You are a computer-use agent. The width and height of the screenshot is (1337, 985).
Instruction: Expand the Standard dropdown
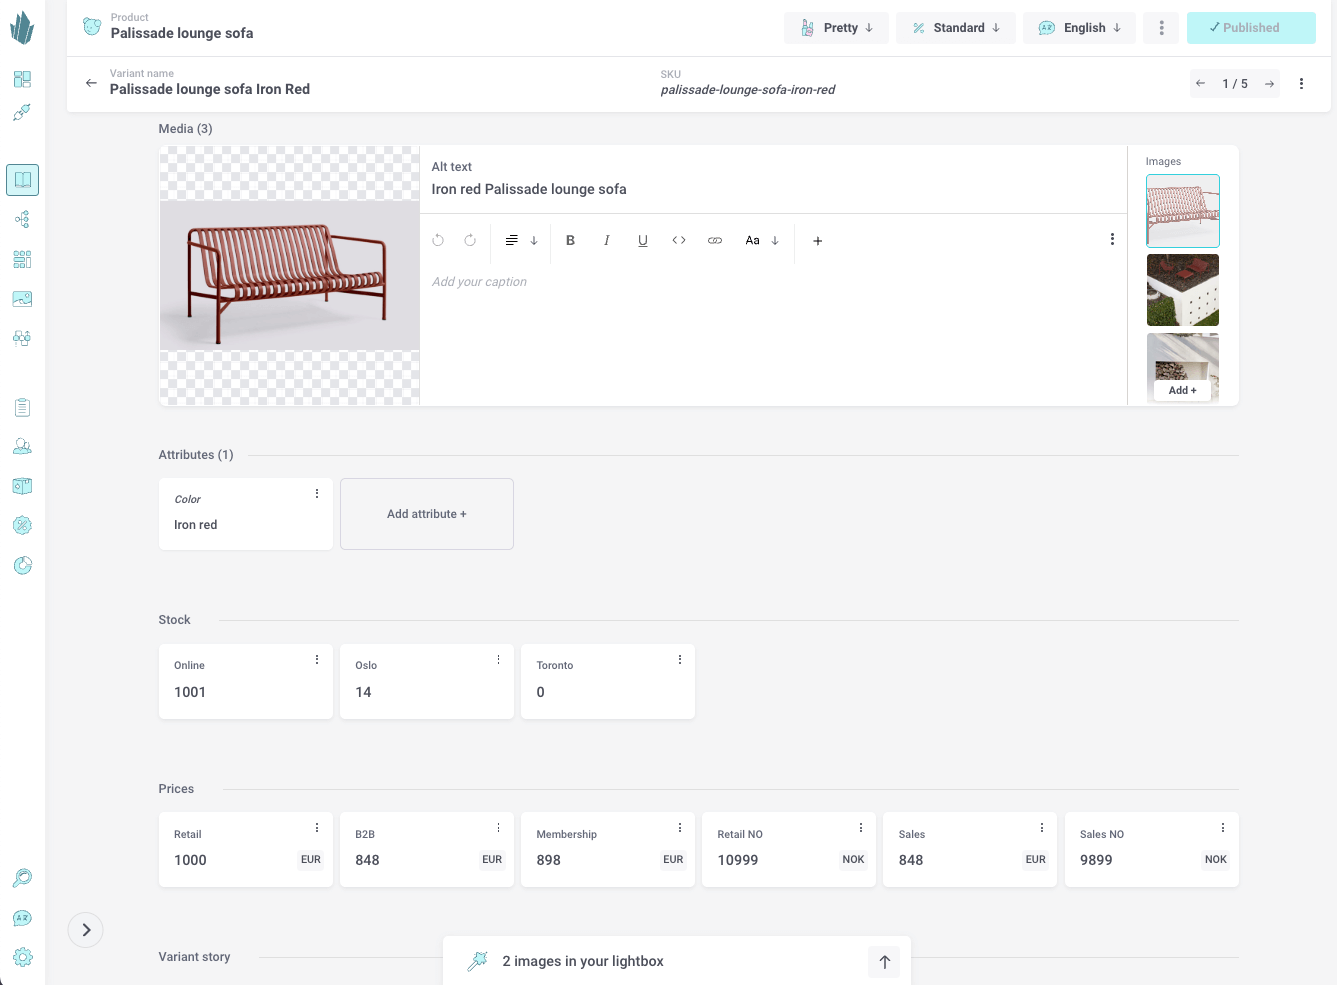click(x=955, y=28)
